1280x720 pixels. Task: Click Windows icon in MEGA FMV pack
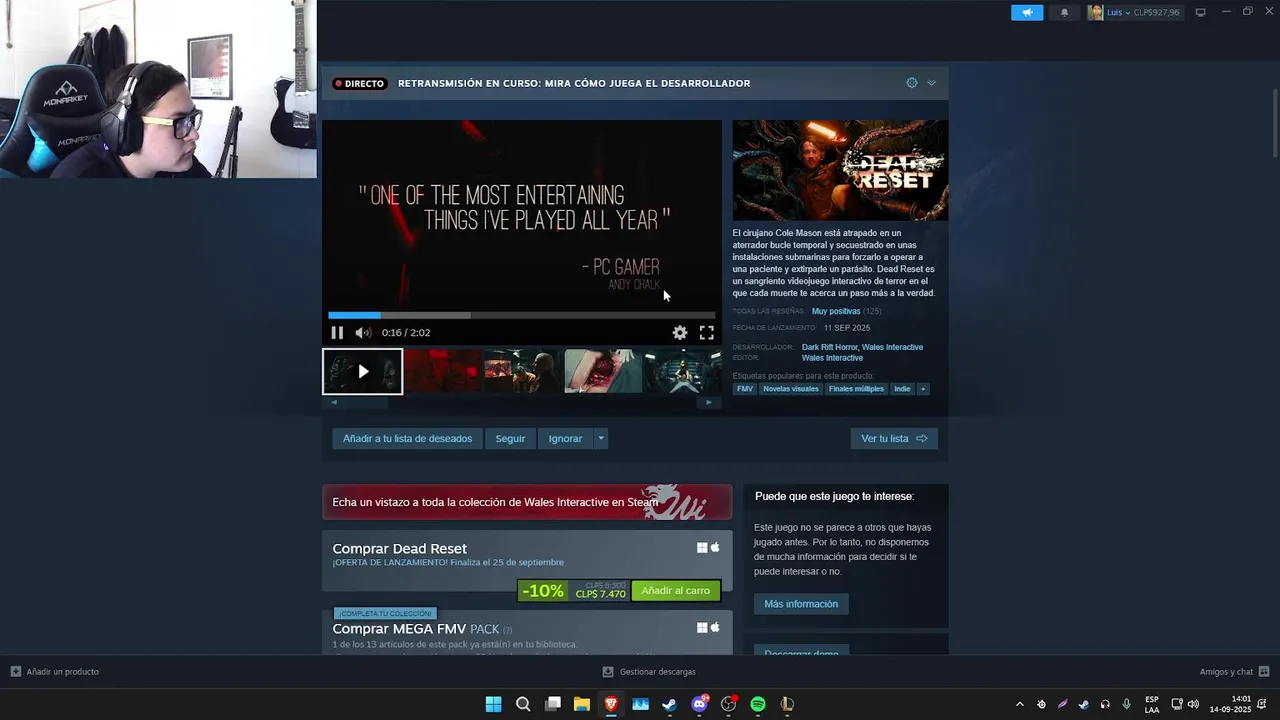702,628
